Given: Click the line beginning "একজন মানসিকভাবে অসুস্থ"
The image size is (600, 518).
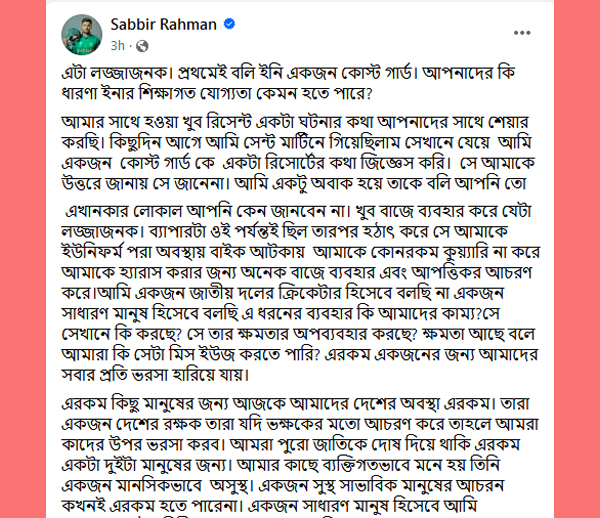Looking at the screenshot, I should [x=282, y=486].
